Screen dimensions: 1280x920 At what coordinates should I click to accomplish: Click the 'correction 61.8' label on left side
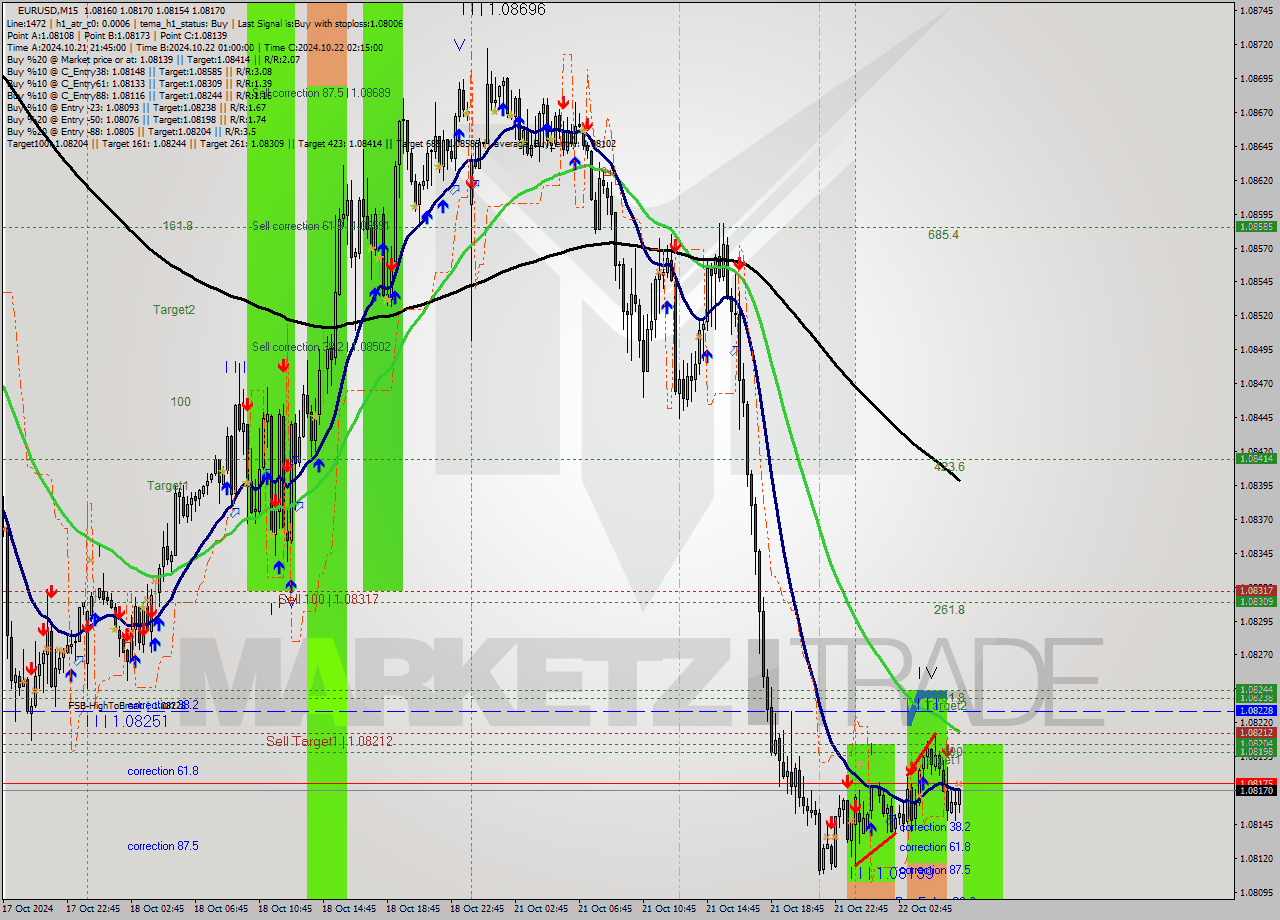163,771
